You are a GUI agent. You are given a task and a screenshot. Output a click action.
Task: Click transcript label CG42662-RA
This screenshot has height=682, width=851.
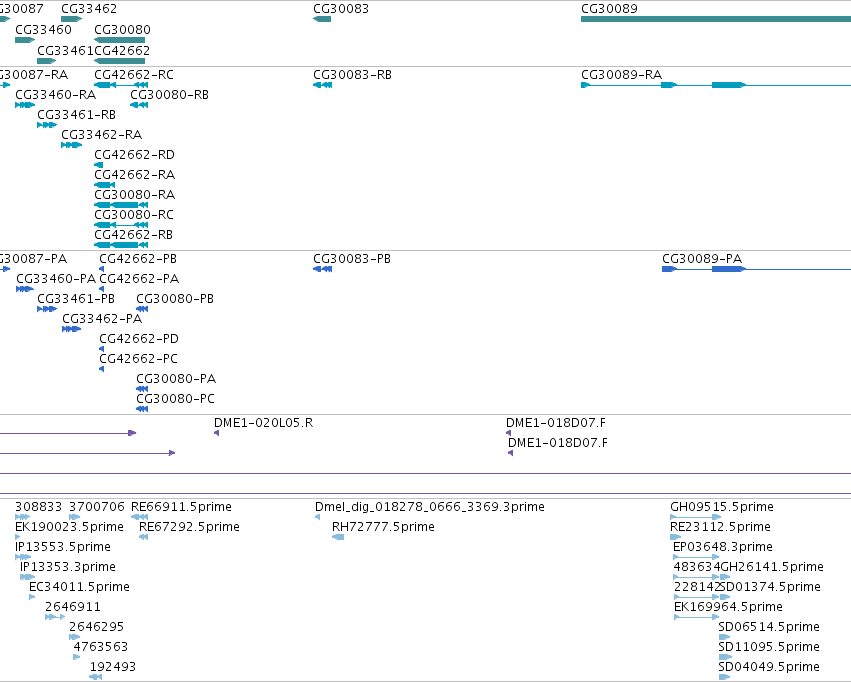135,175
